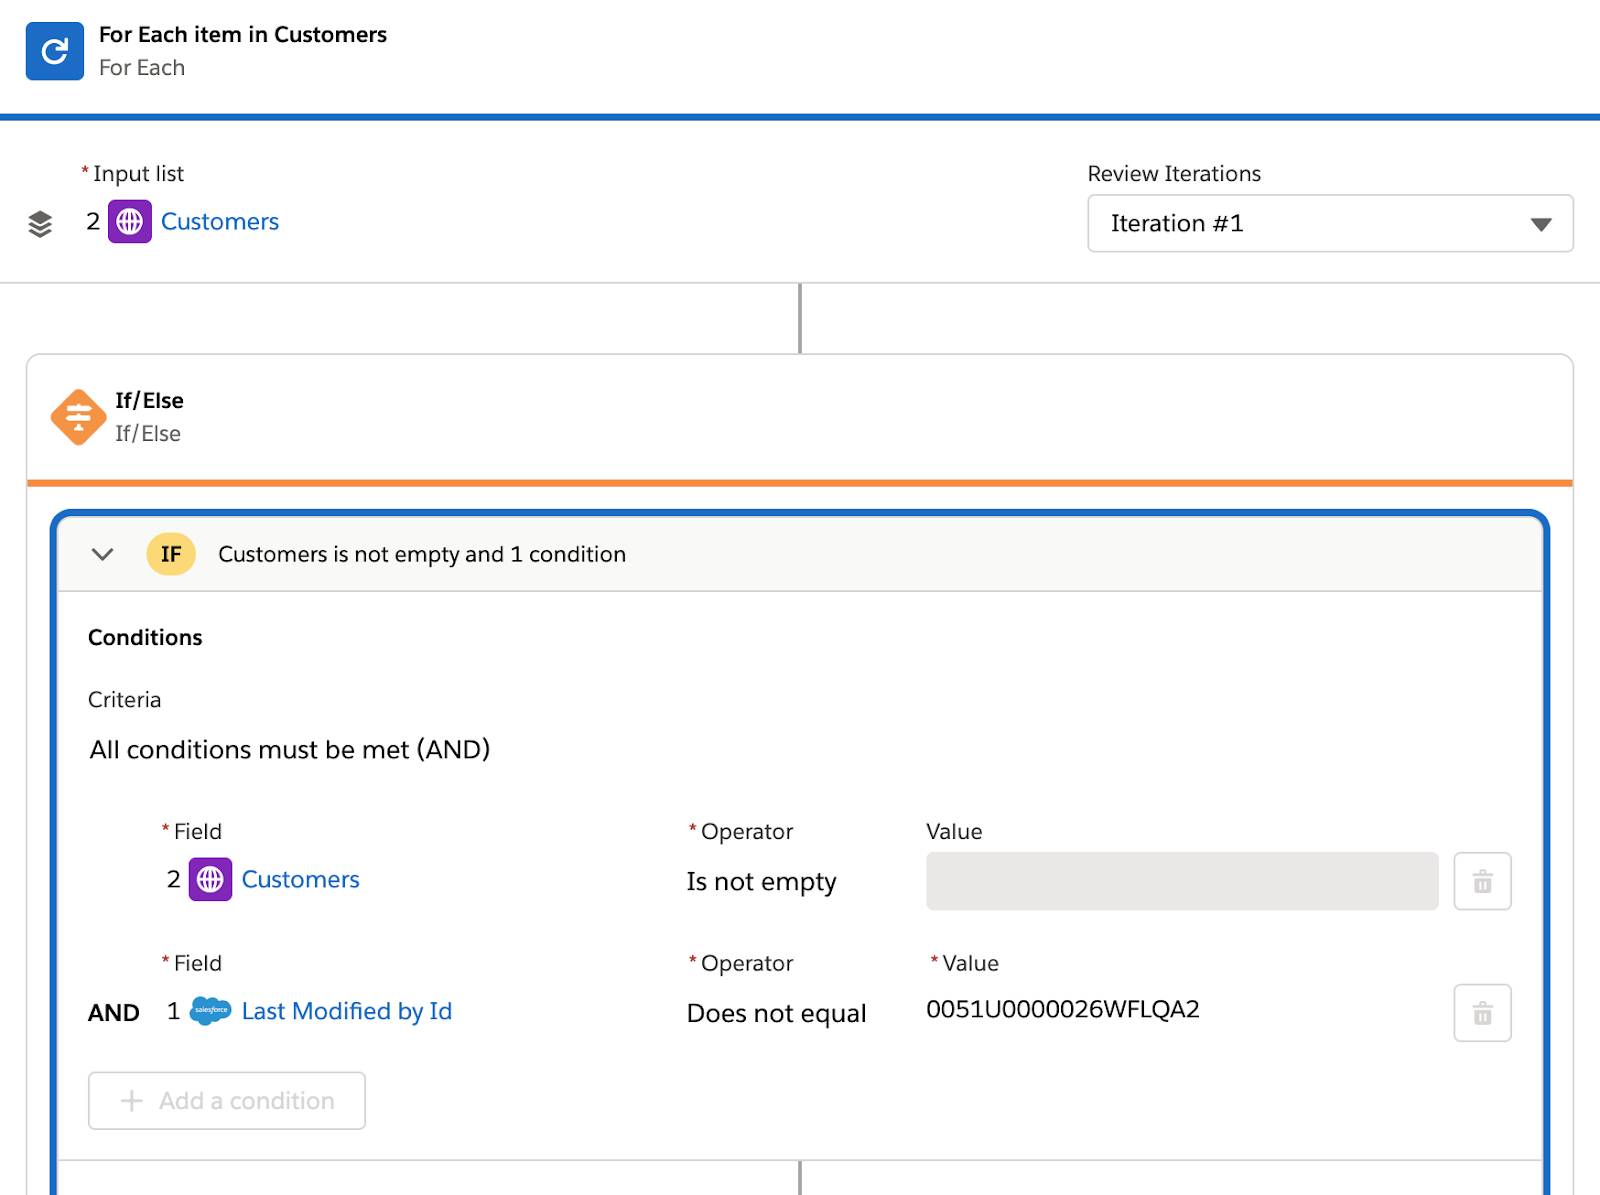
Task: Click the AND label before second condition
Action: click(x=114, y=1013)
